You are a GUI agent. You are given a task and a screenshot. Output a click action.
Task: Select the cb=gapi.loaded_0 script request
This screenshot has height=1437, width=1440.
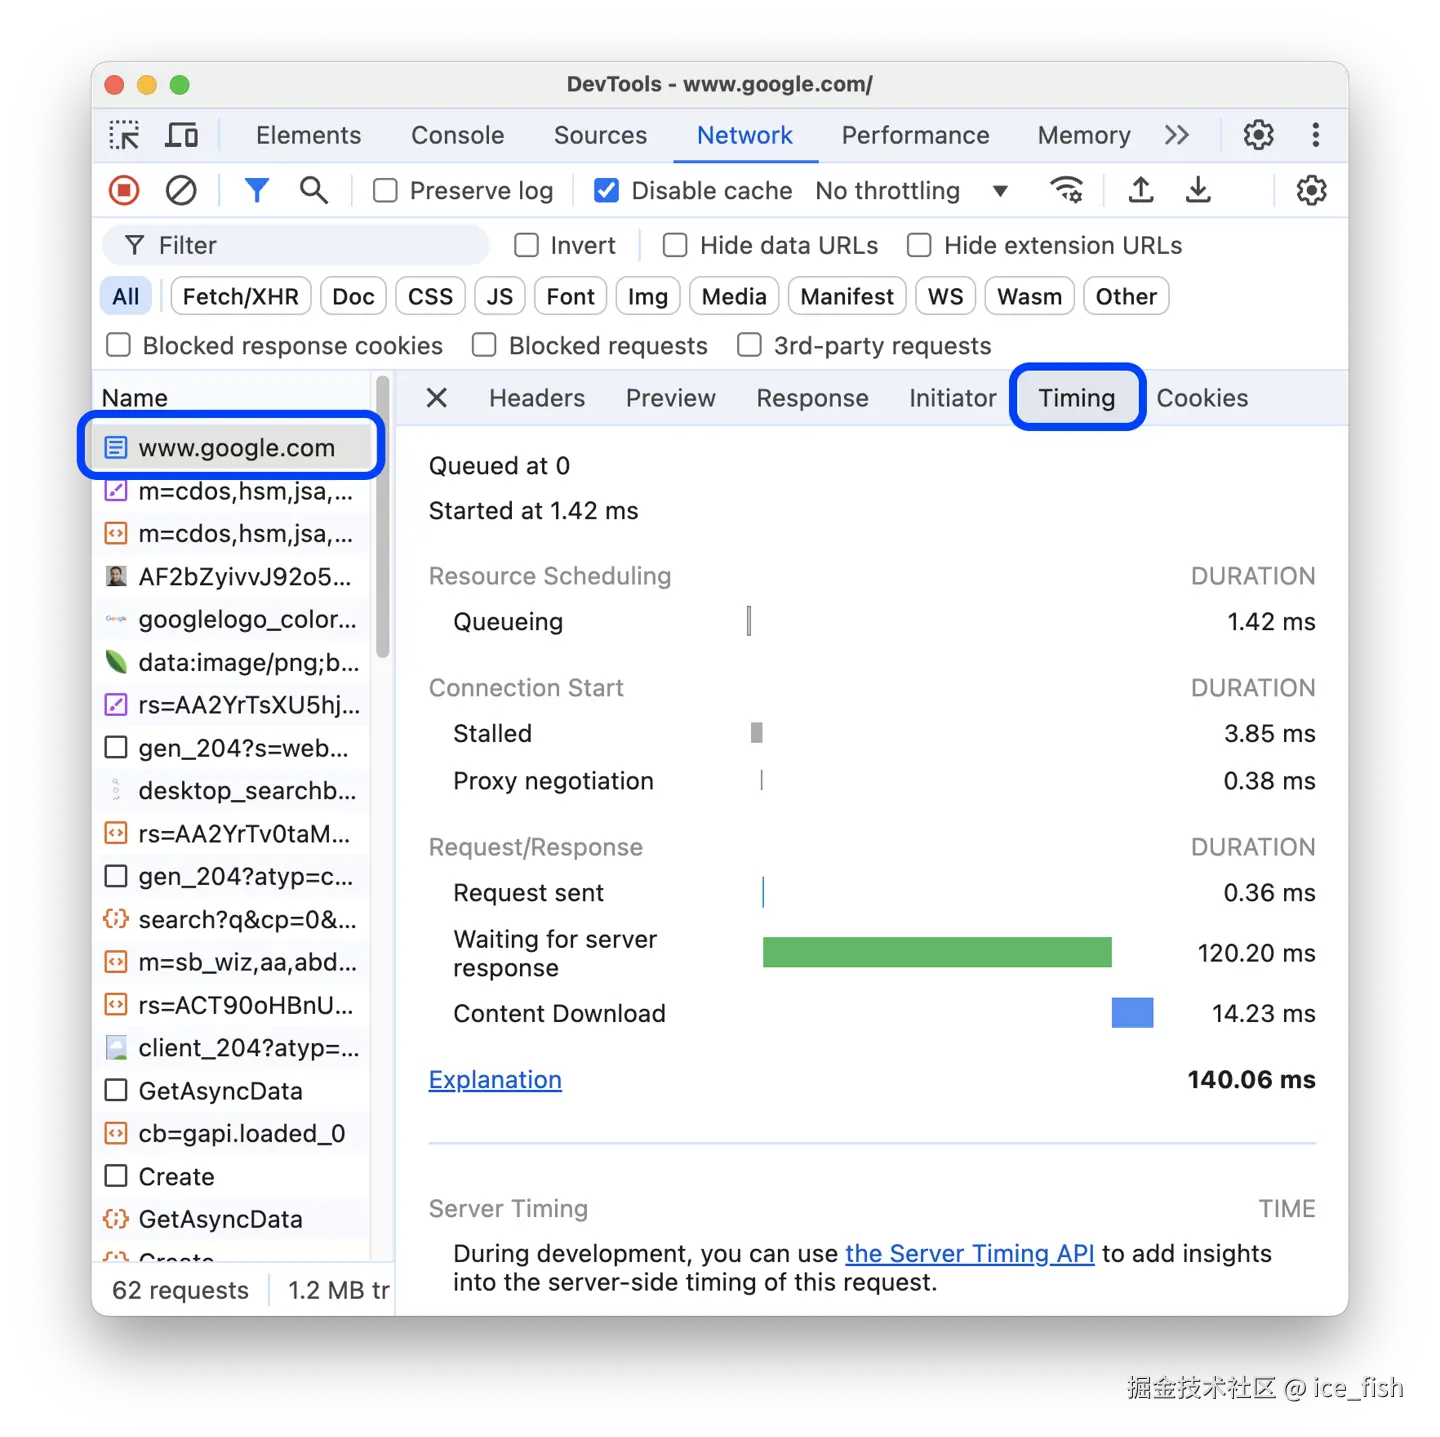(231, 1134)
